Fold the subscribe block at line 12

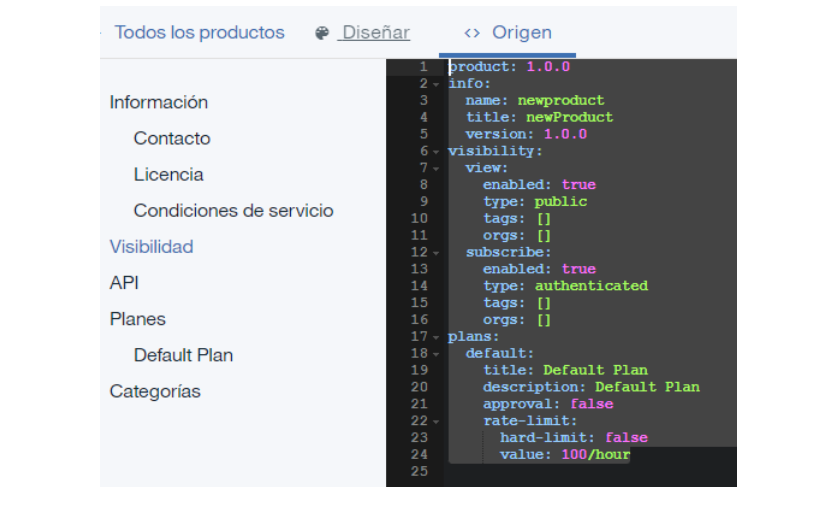(436, 253)
